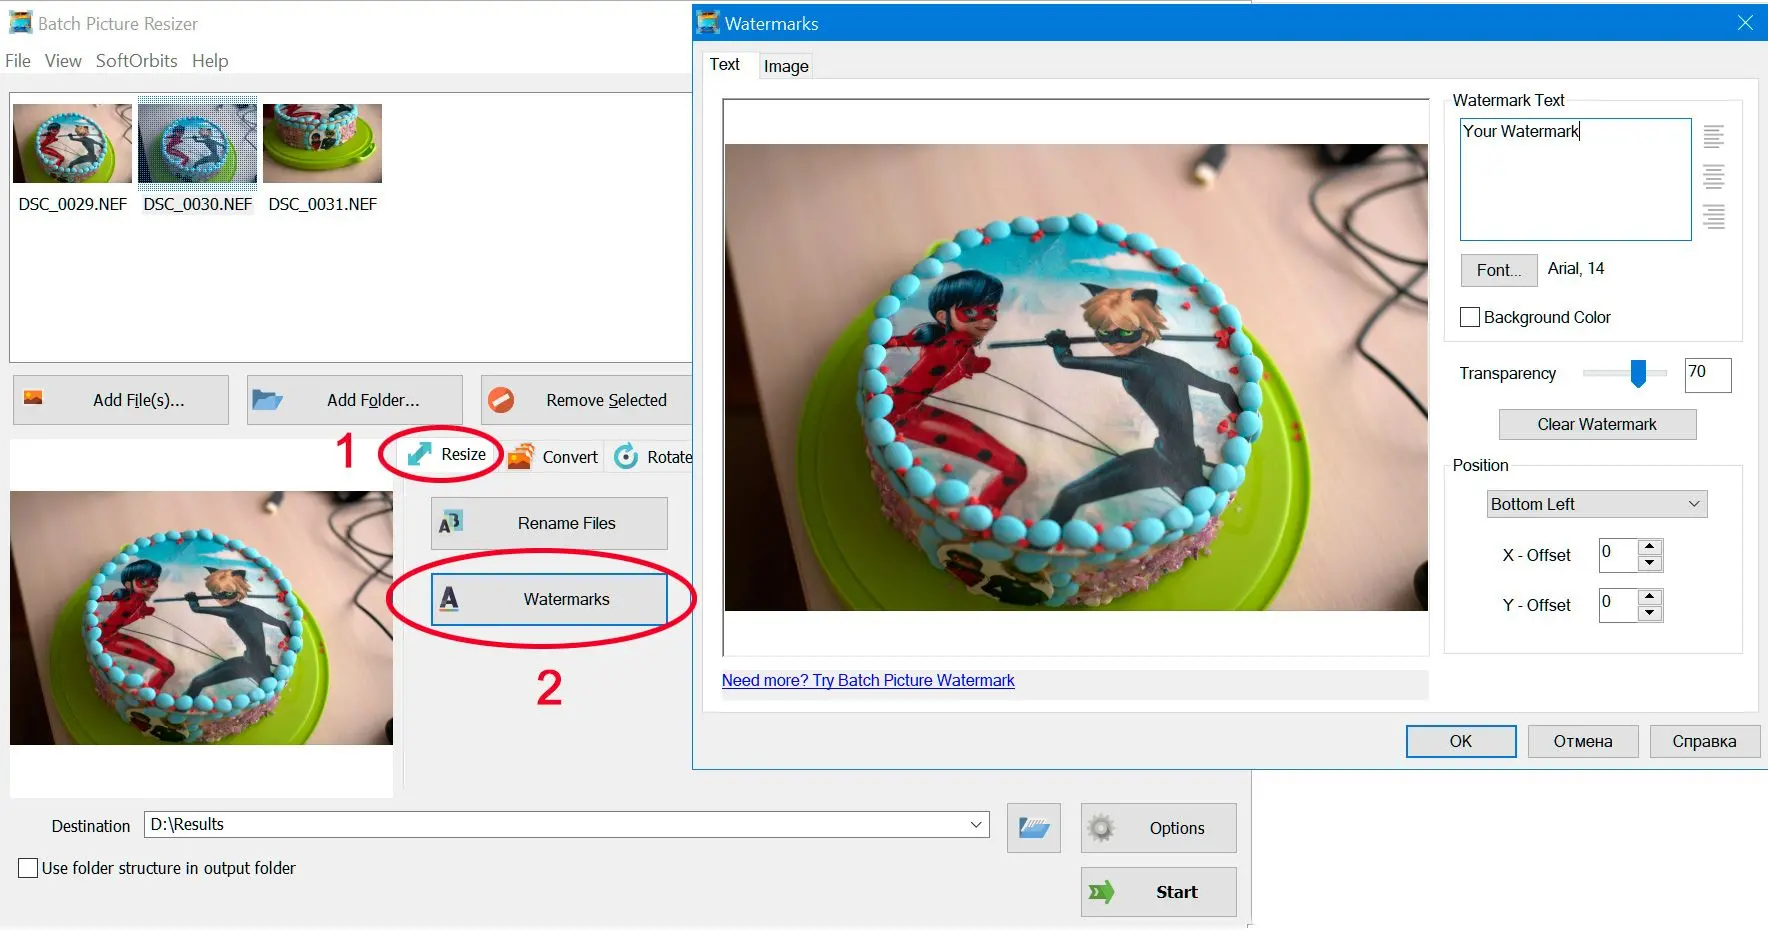This screenshot has width=1768, height=933.
Task: Click the Add Folder button
Action: tap(355, 400)
